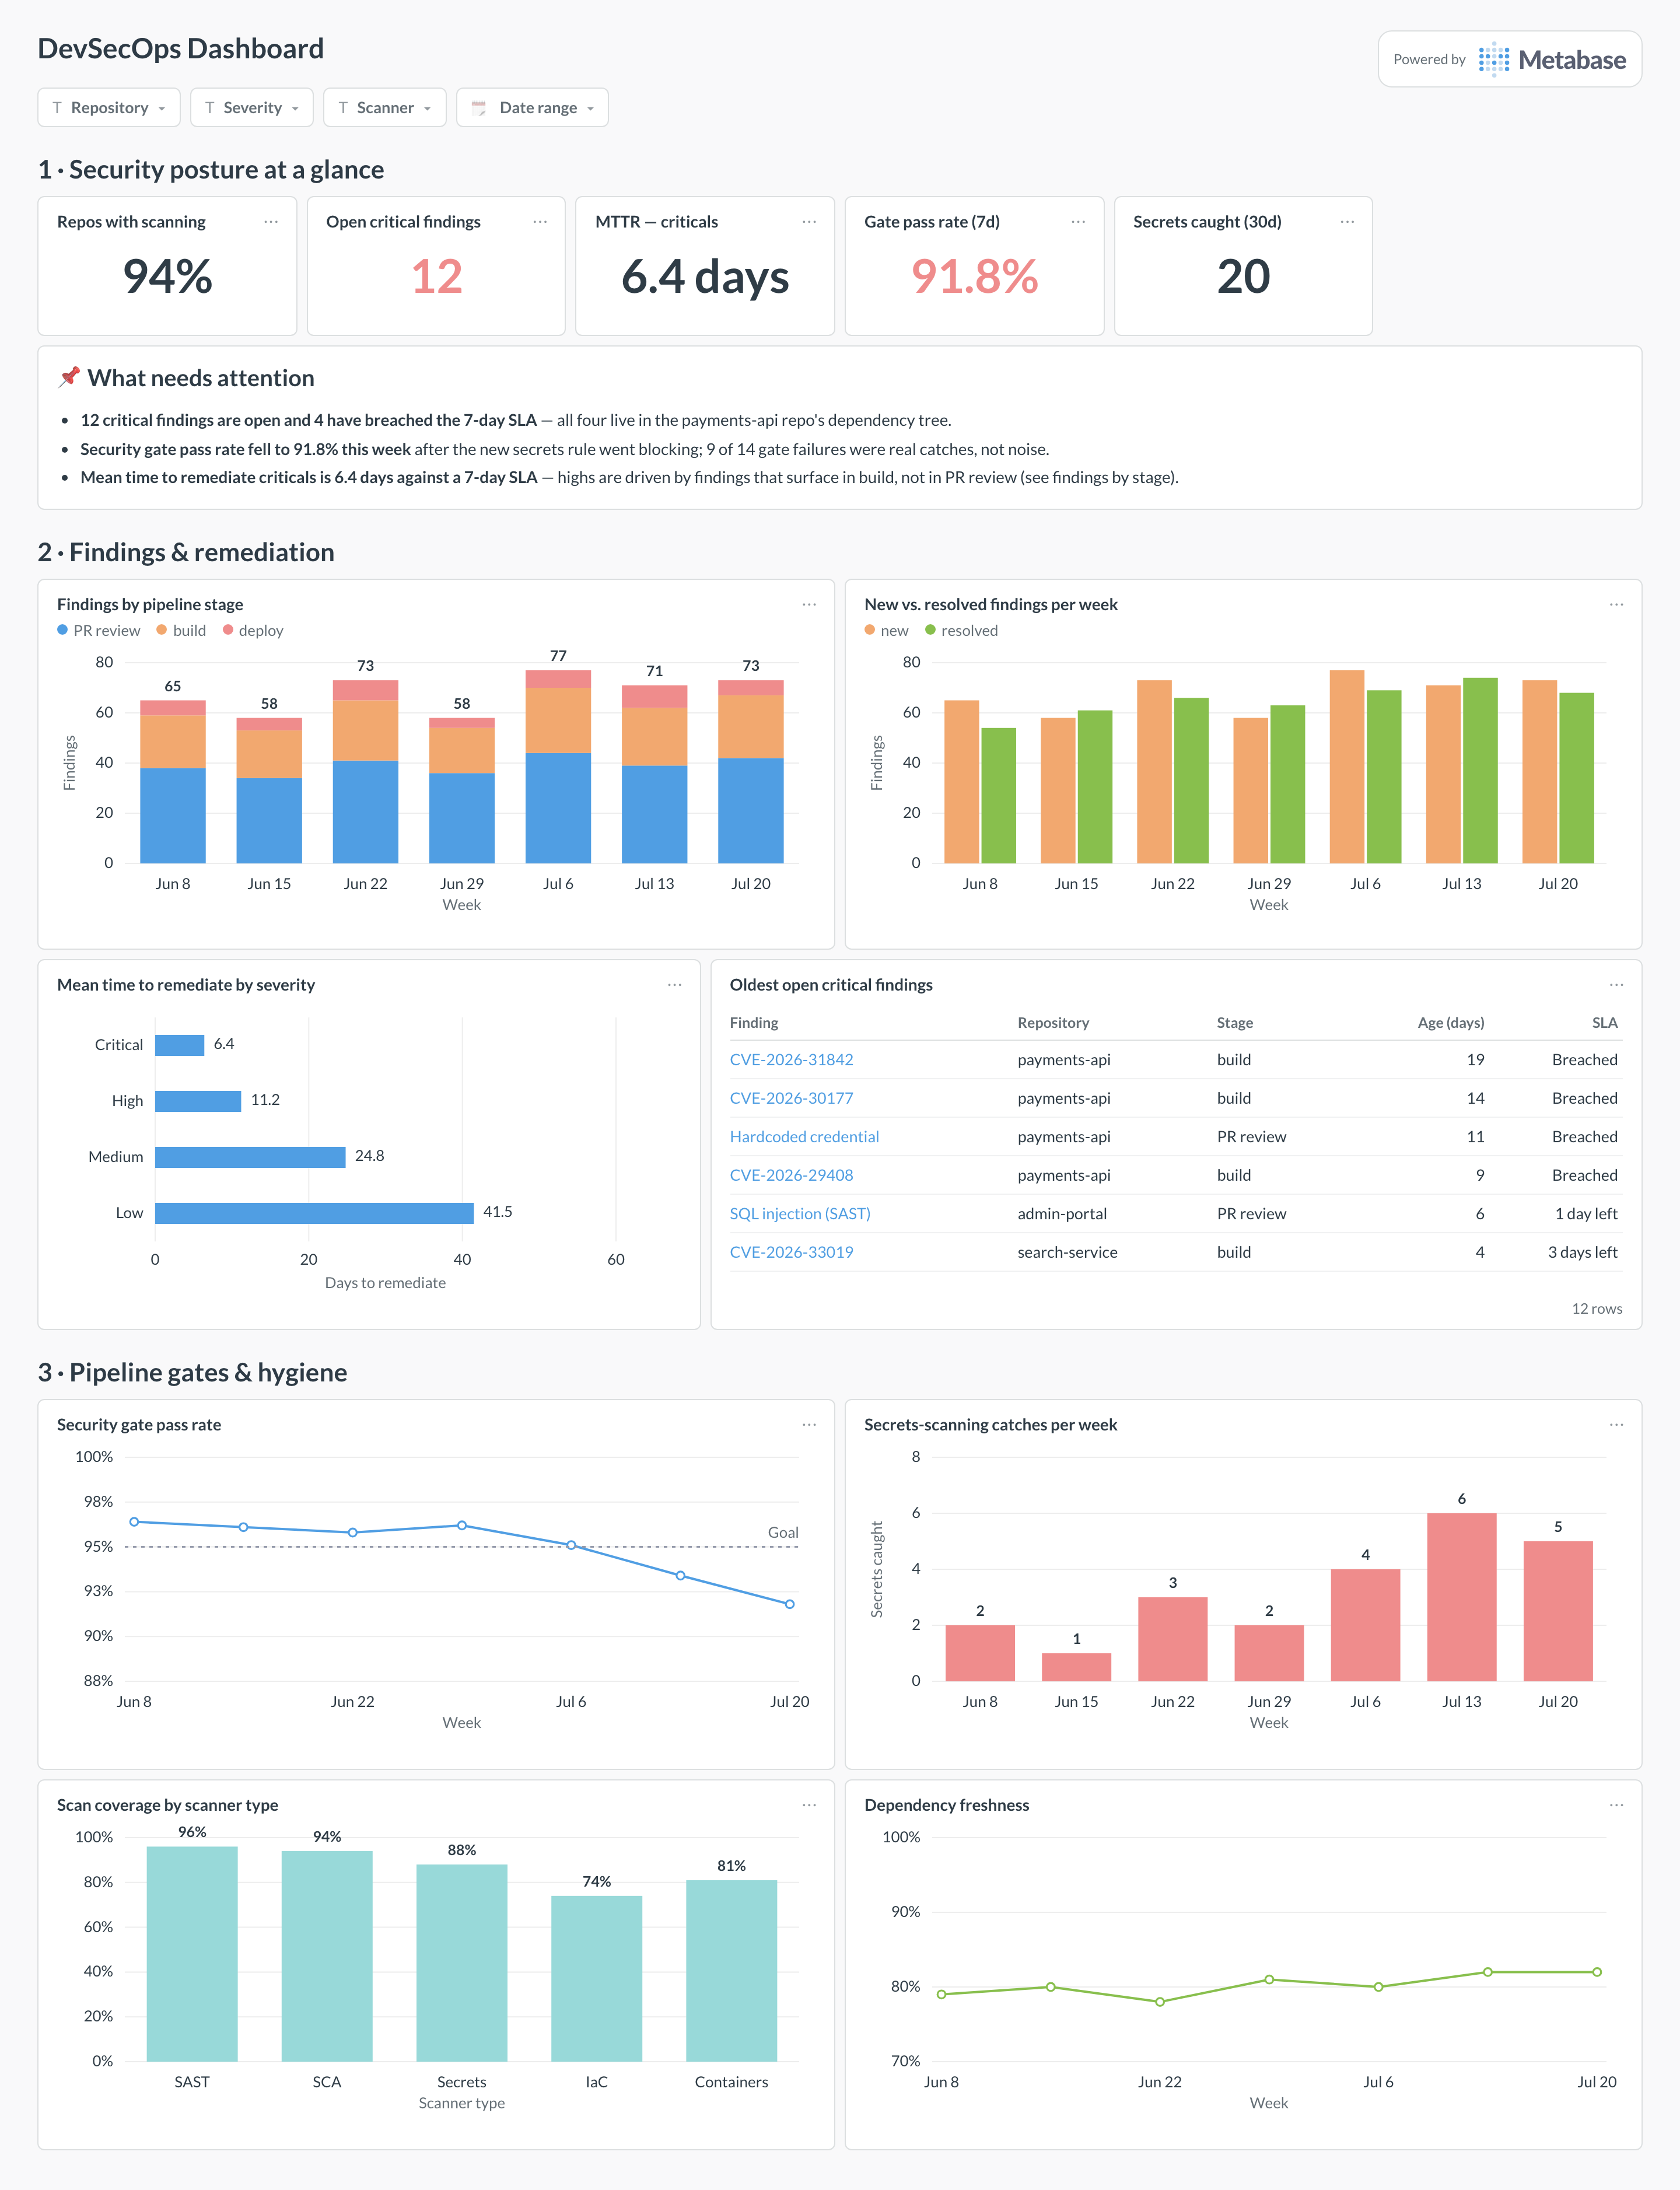Open the Severity filter dropdown
Screen dimensions: 1680x2190
(x=252, y=108)
